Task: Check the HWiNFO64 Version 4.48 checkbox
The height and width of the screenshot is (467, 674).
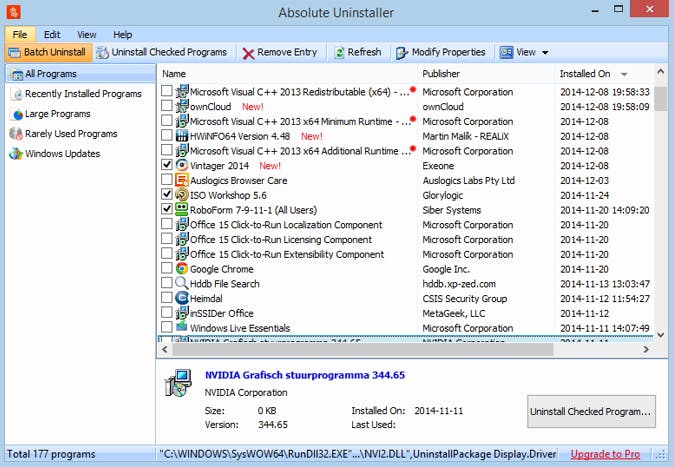Action: point(167,135)
